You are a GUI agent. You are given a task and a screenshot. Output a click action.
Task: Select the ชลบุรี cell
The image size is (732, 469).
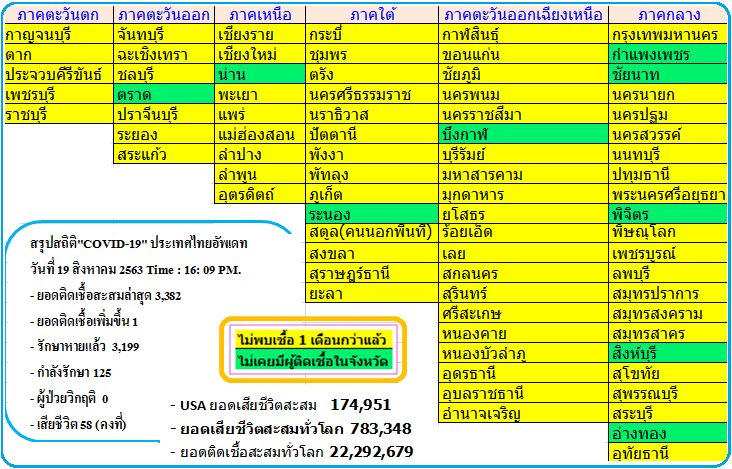point(164,74)
